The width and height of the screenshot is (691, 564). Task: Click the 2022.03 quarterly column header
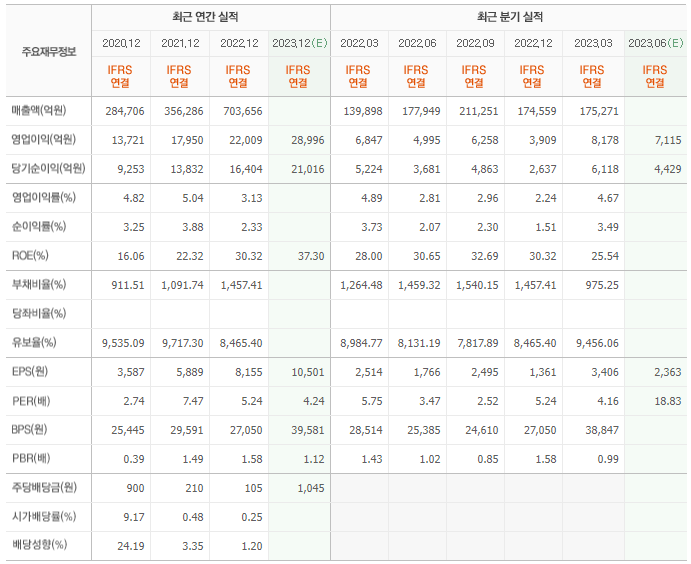[x=359, y=43]
